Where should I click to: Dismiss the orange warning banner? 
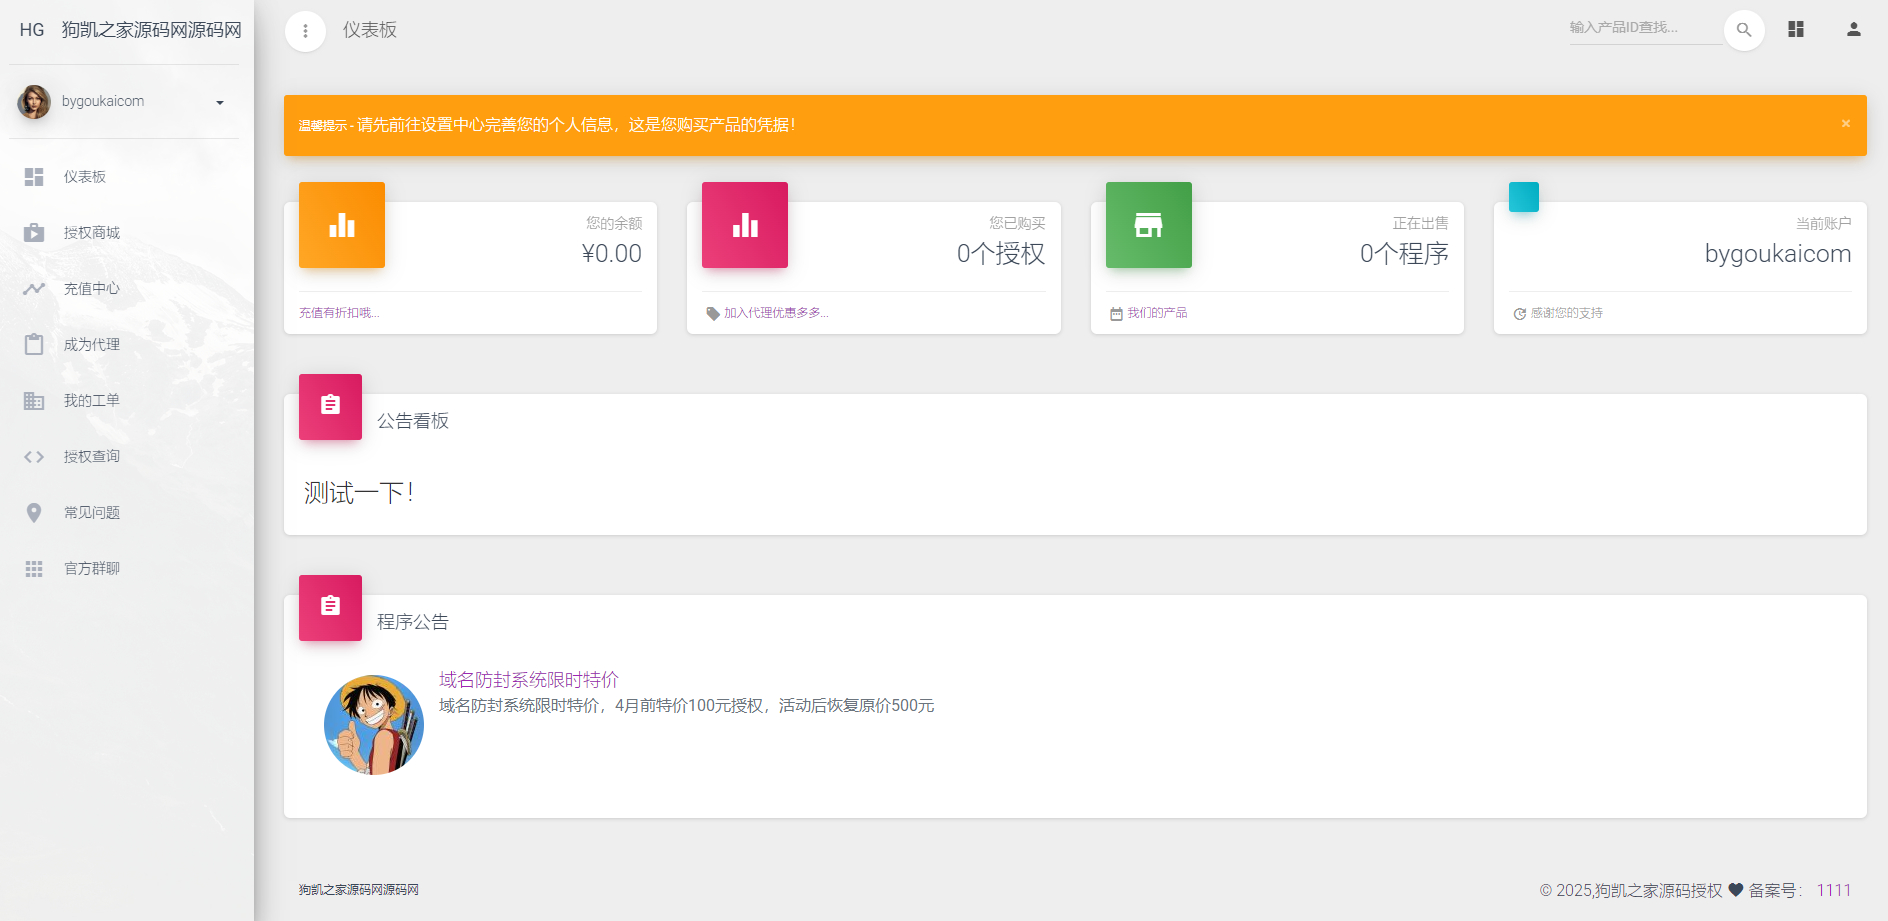click(1845, 124)
